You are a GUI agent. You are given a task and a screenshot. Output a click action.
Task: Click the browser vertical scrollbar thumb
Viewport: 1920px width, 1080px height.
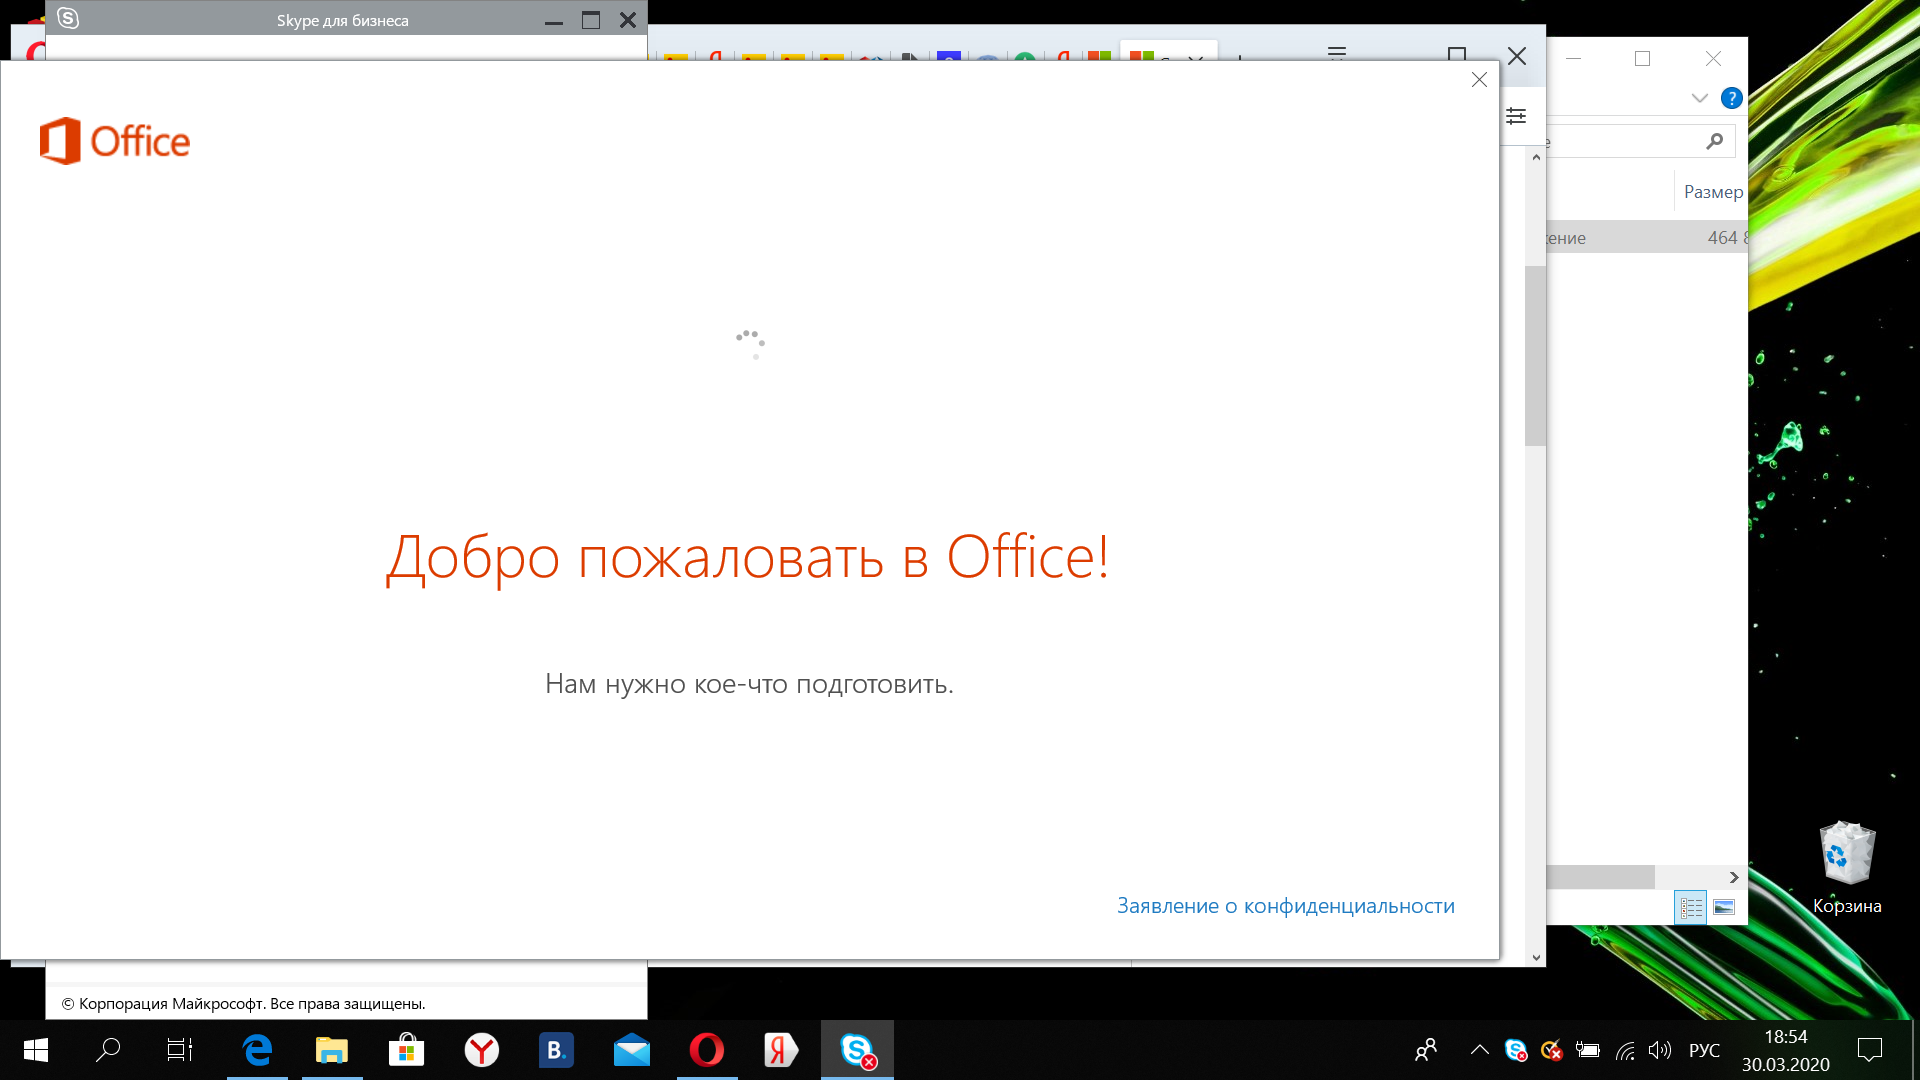1536,355
